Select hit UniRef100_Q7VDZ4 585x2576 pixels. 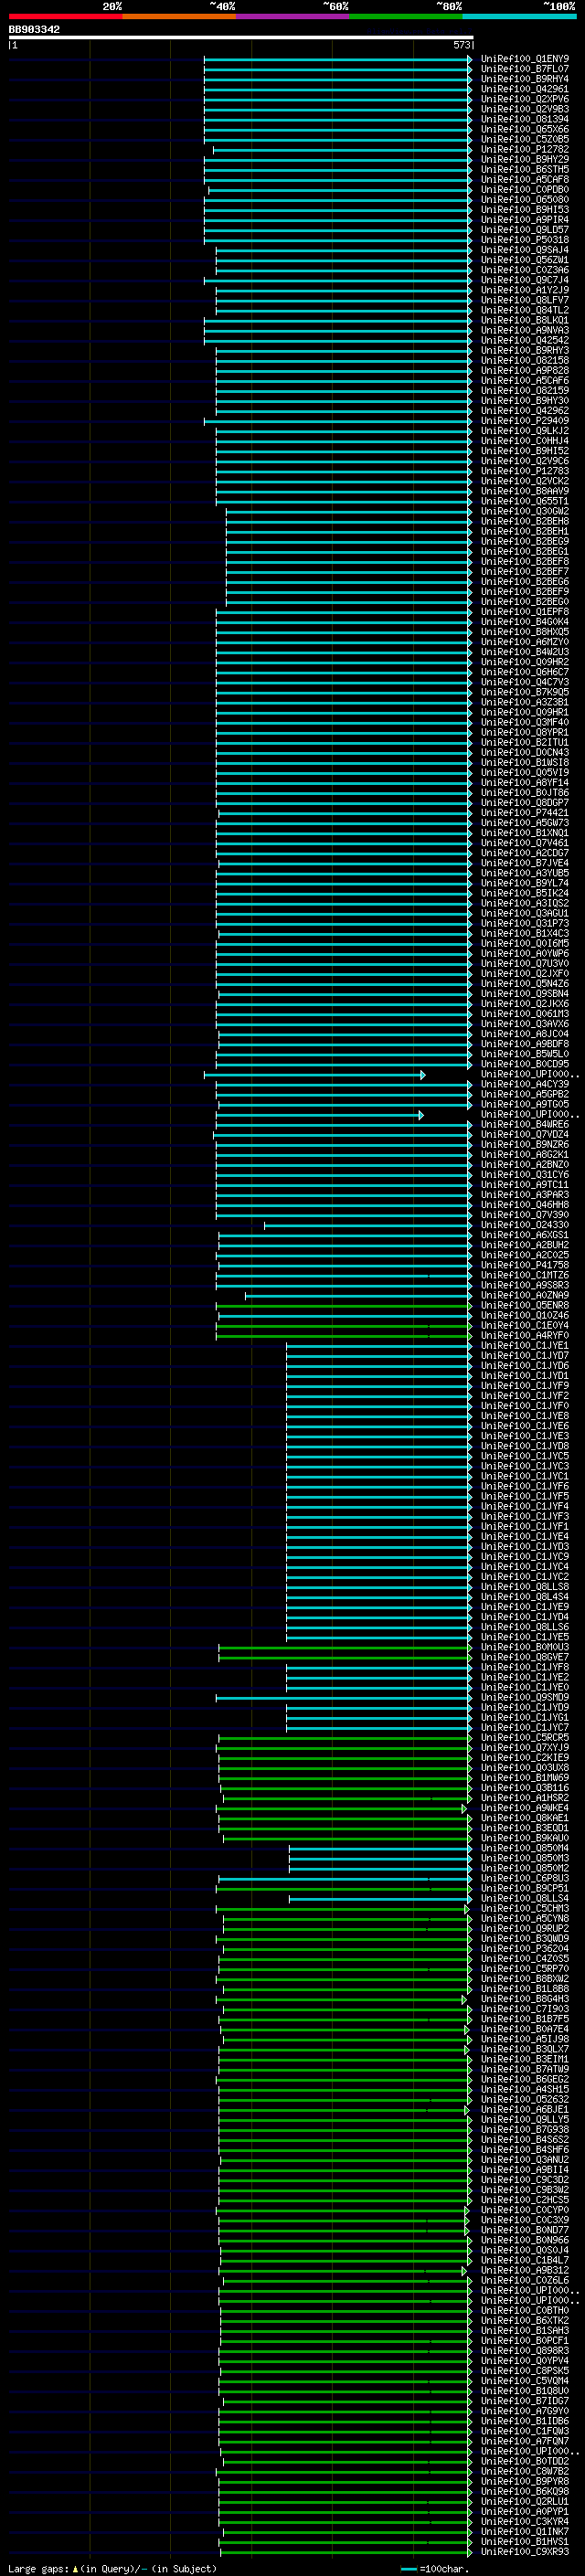tap(525, 1135)
